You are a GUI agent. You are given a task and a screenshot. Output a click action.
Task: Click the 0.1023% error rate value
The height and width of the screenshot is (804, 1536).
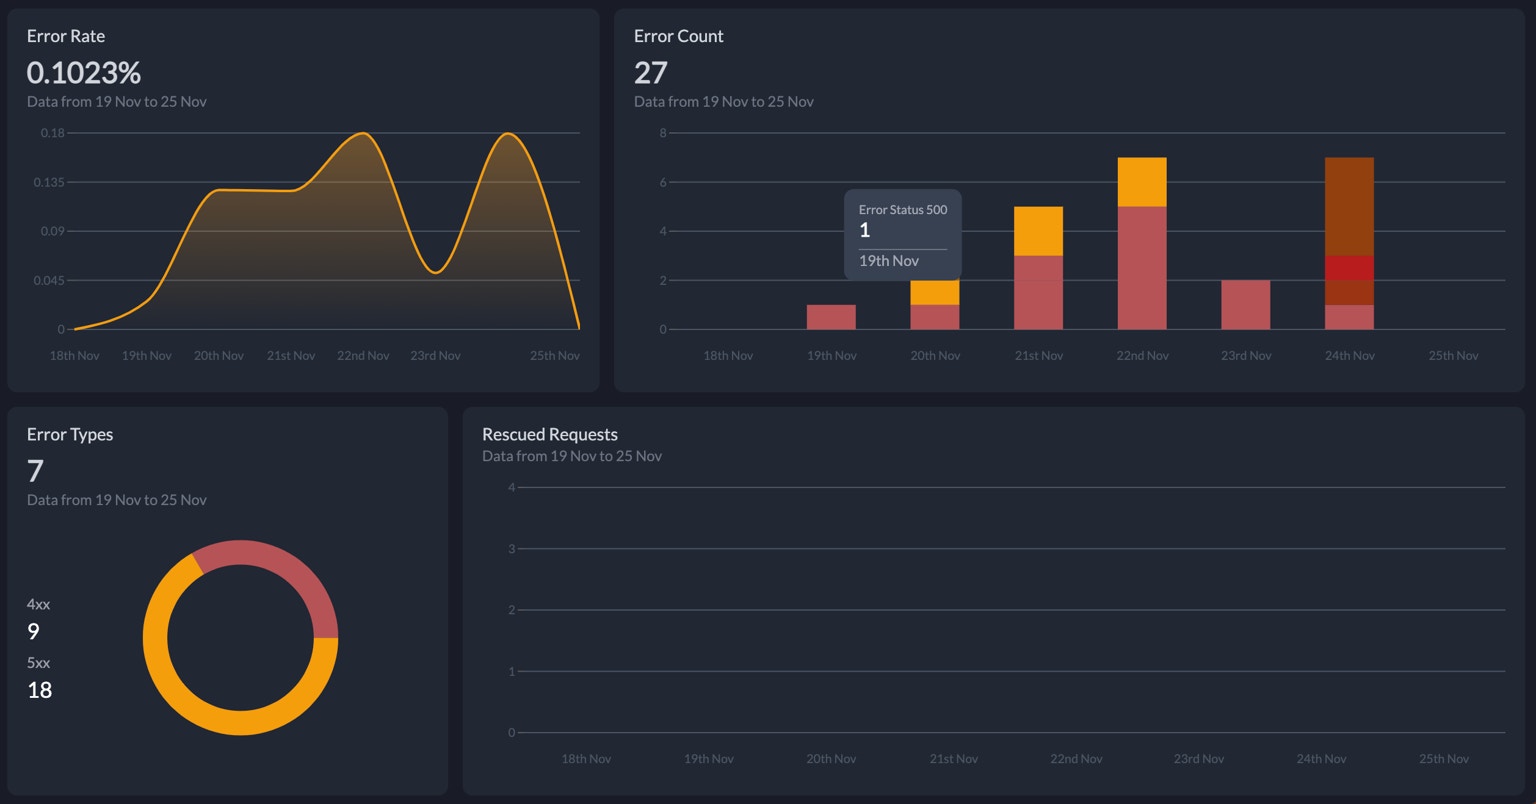[84, 72]
